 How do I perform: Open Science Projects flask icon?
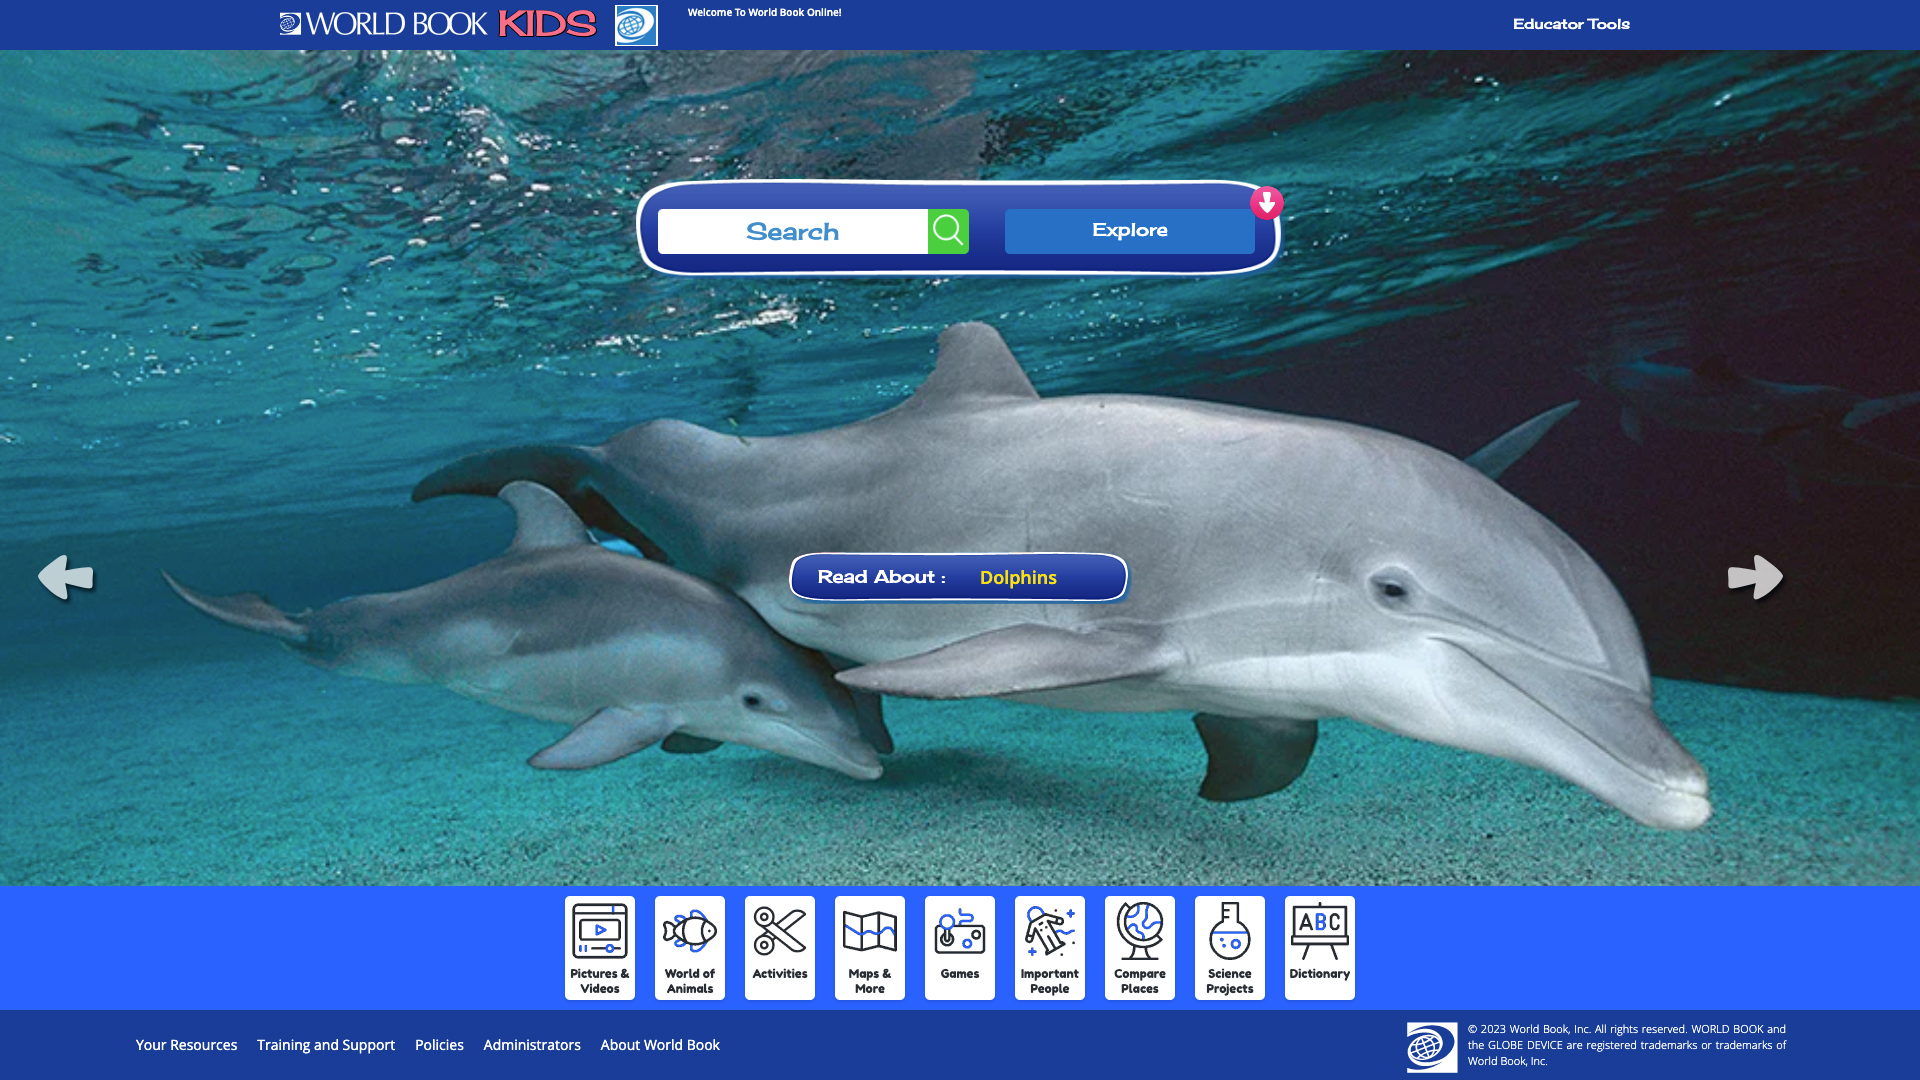pyautogui.click(x=1230, y=947)
